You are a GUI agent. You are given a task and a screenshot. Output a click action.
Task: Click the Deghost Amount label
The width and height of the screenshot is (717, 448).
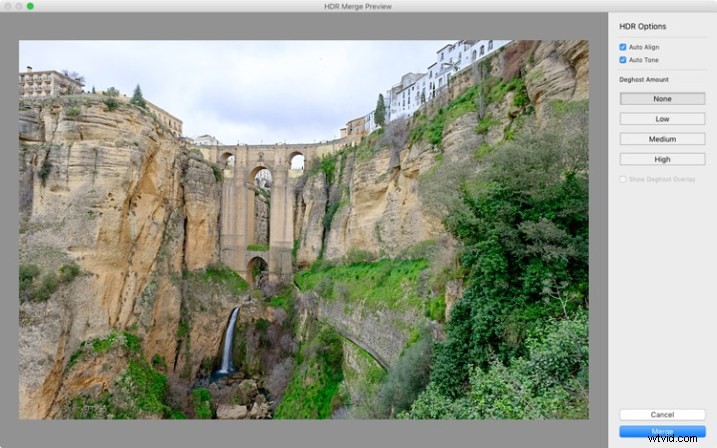tap(644, 80)
